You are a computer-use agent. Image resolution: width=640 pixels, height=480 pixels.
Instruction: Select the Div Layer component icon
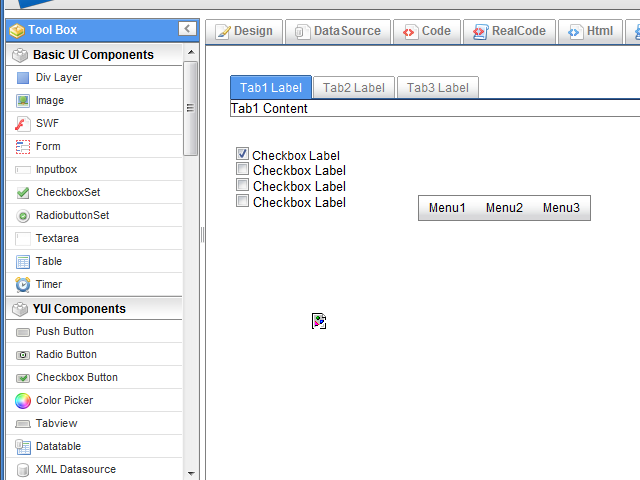point(23,77)
